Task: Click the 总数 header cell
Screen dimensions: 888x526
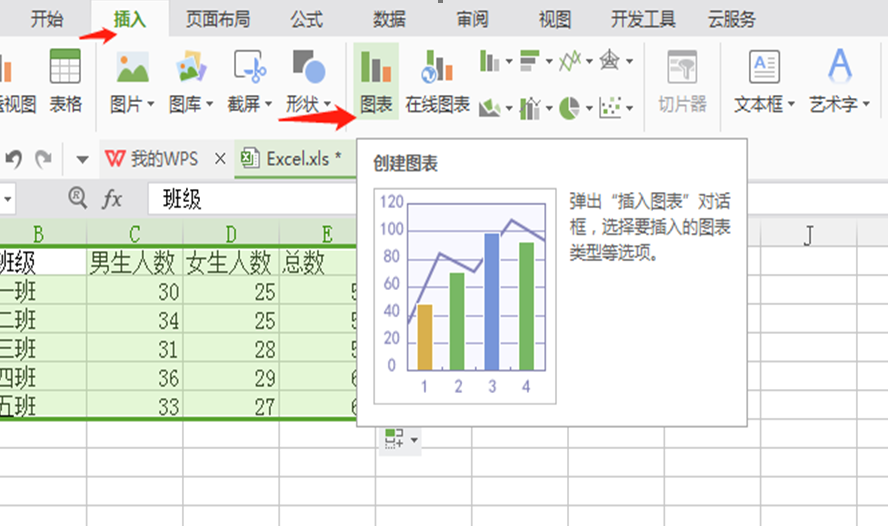Action: pos(318,262)
